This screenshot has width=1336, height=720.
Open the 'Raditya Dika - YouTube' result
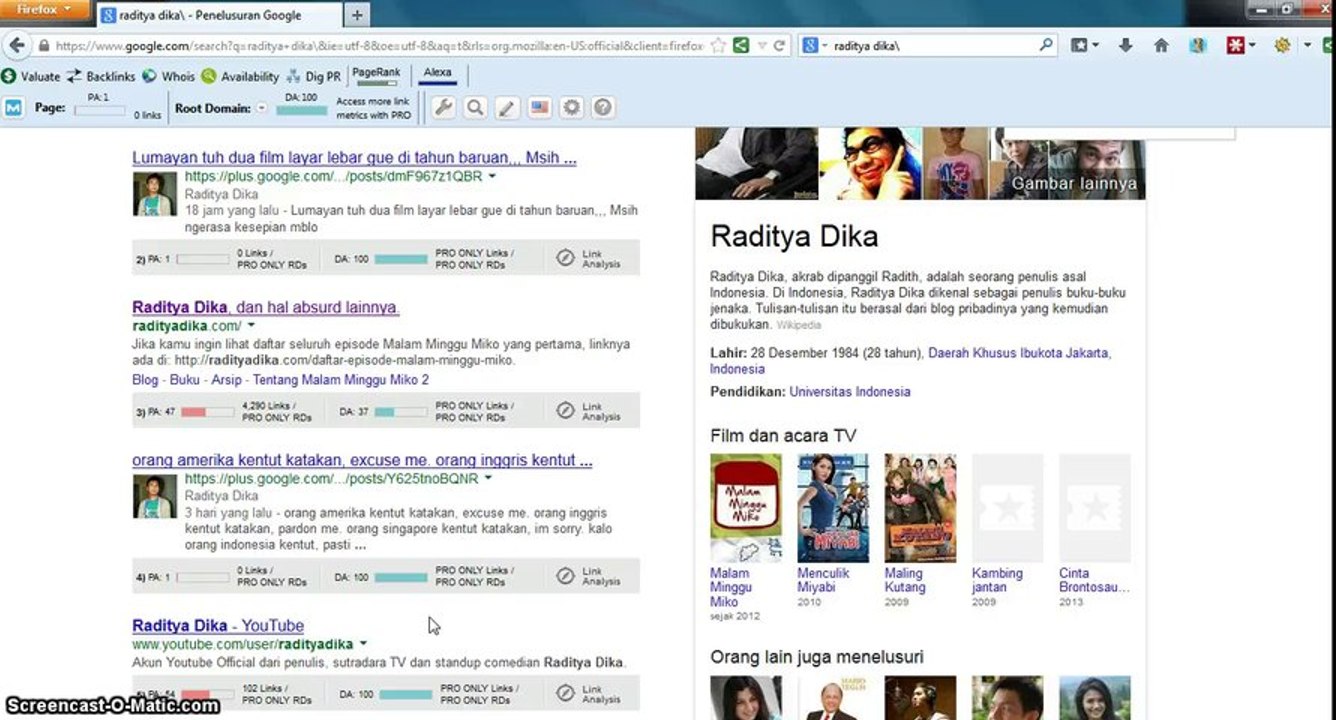click(x=218, y=626)
